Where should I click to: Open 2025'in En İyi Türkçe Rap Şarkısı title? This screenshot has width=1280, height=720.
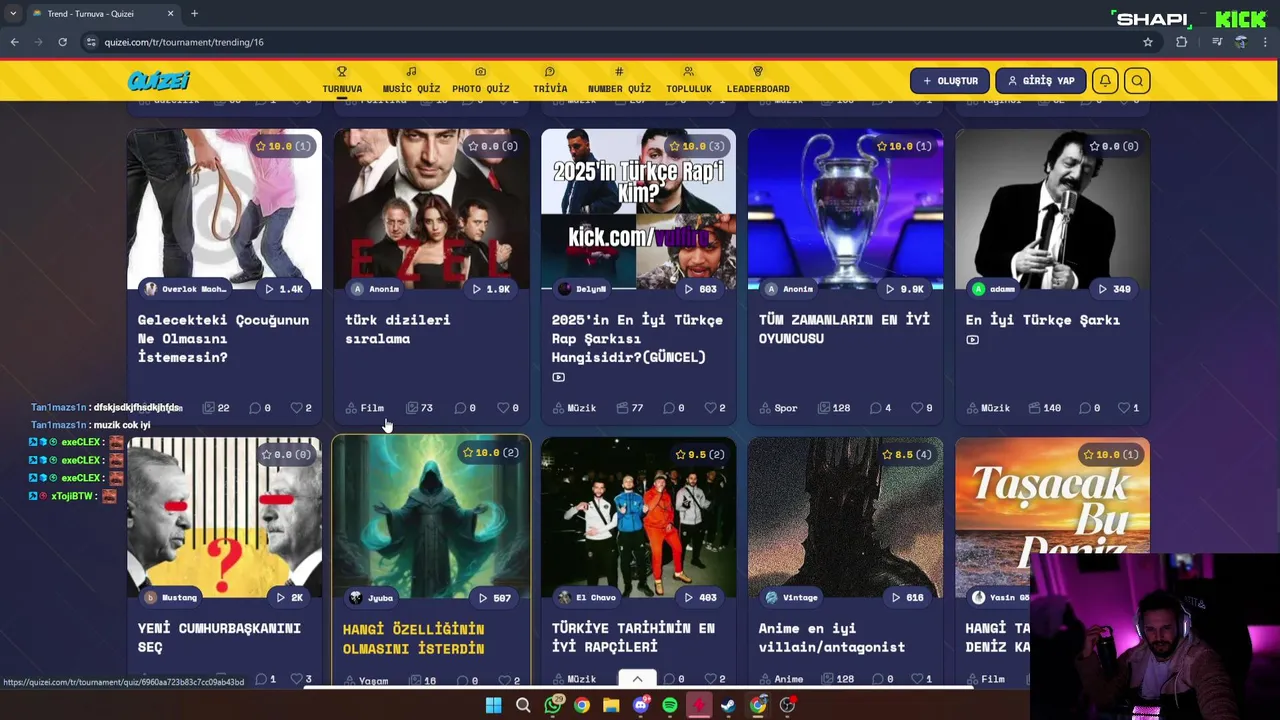click(x=637, y=338)
